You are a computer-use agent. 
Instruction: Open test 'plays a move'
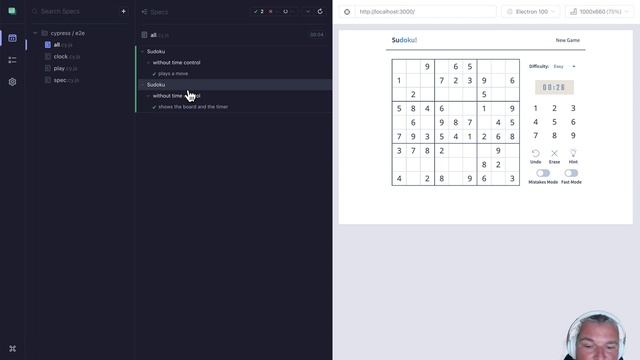pos(173,73)
